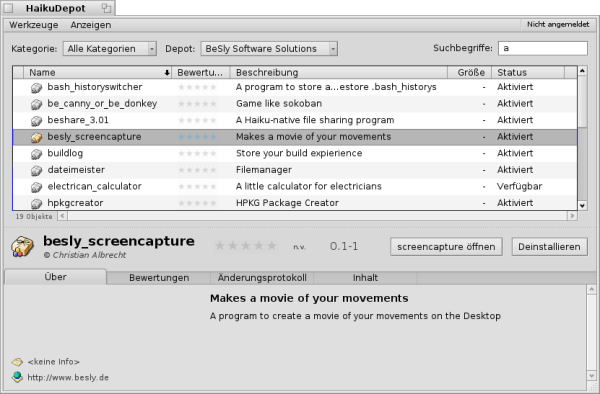Click the package list vertical scrollbar thumb
600x394 pixels.
[x=582, y=101]
